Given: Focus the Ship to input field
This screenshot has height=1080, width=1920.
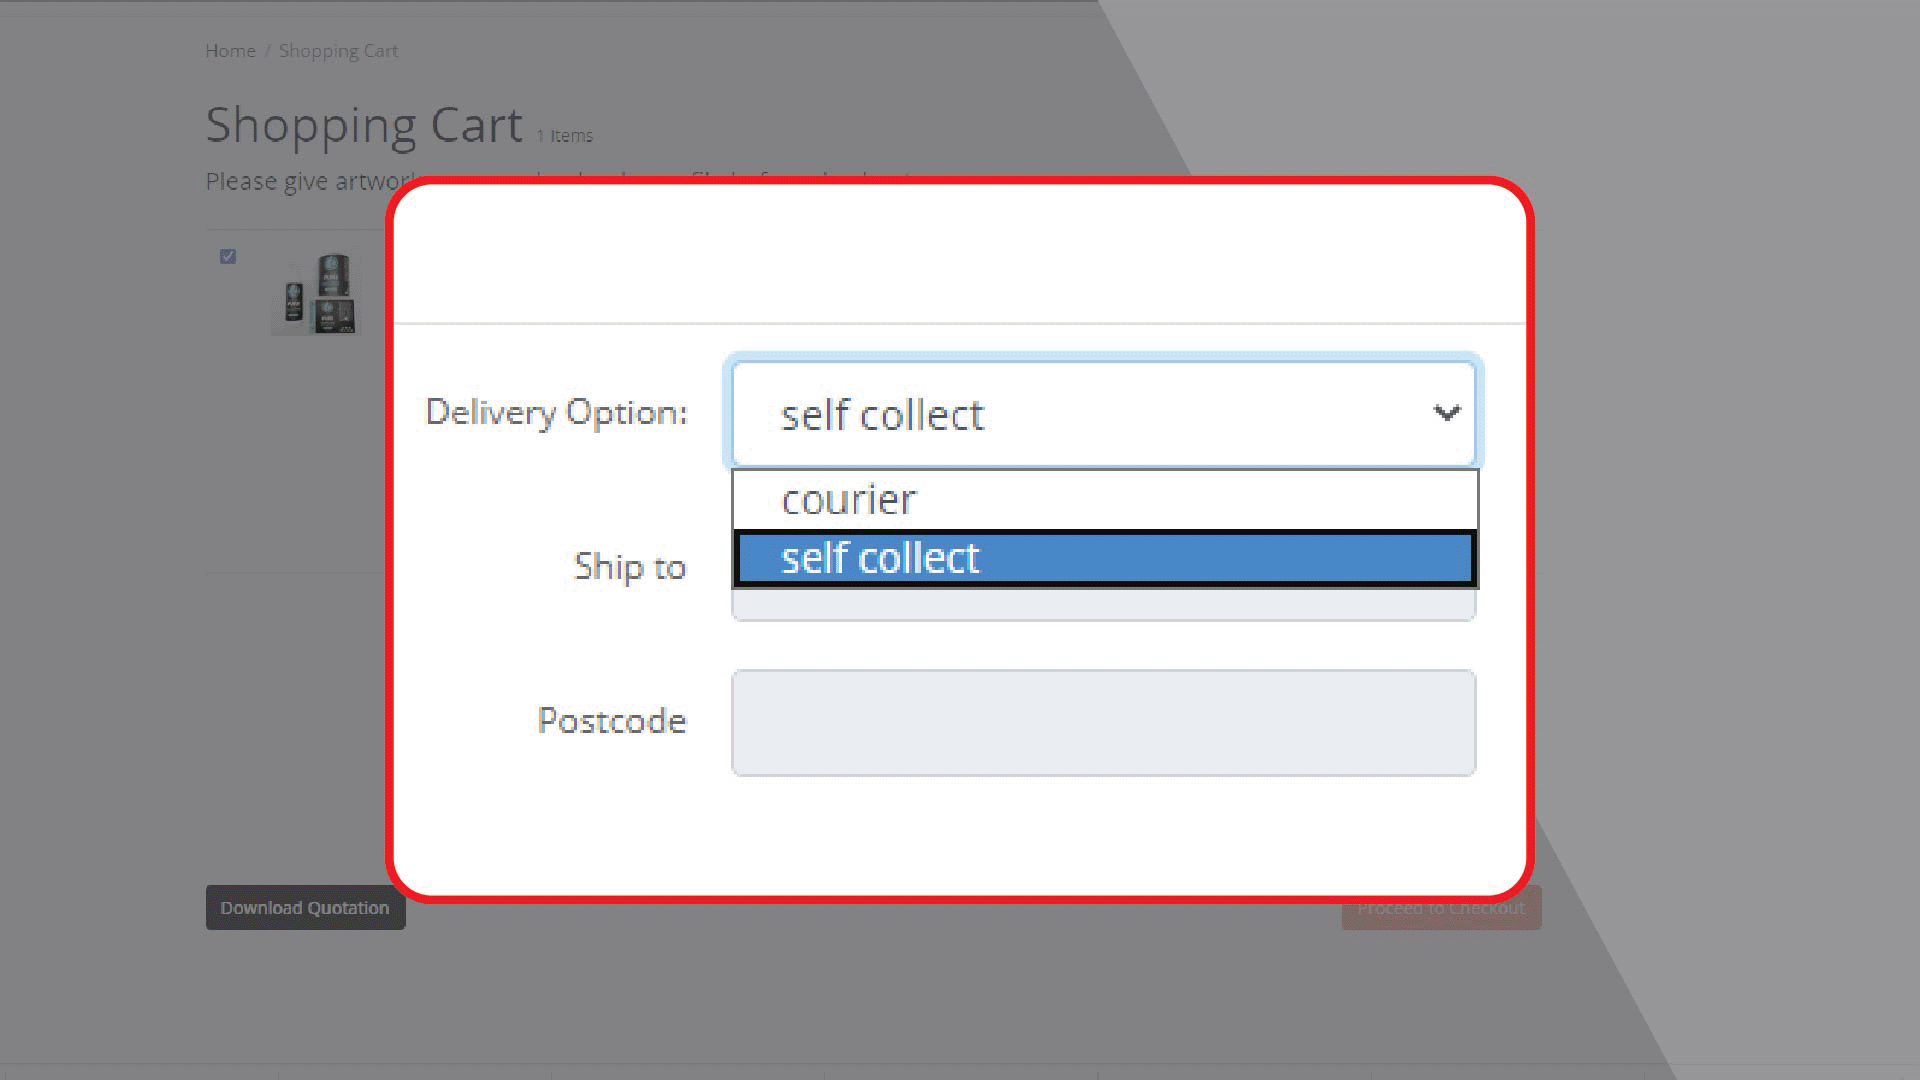Looking at the screenshot, I should [x=1104, y=605].
